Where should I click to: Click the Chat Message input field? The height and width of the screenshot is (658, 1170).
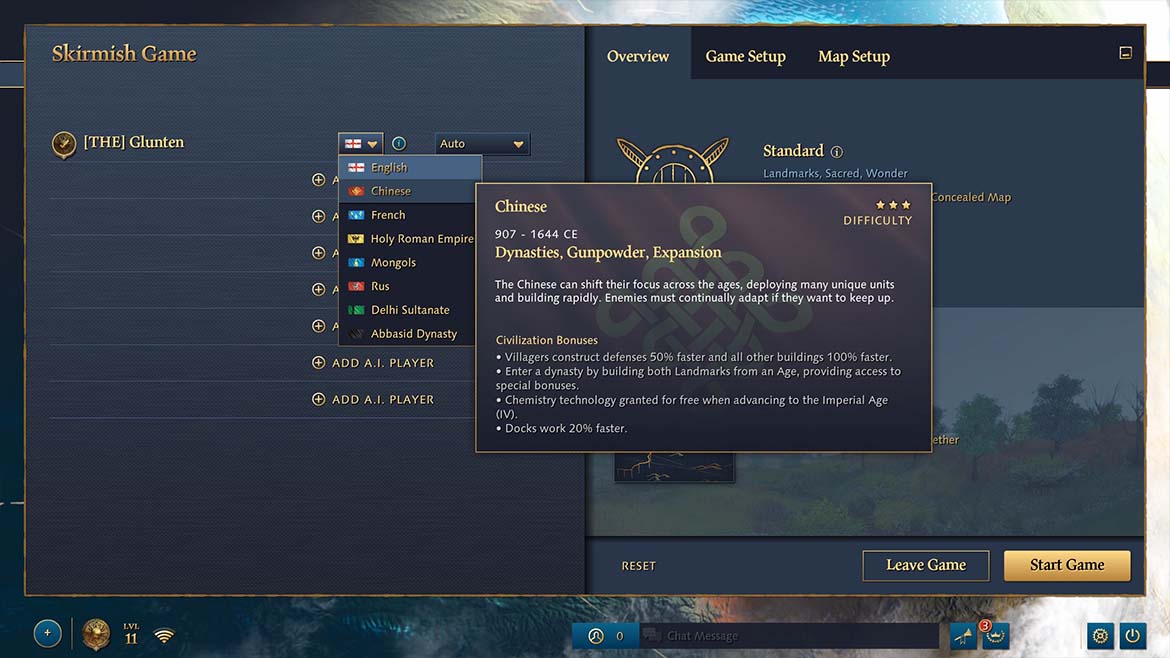pyautogui.click(x=789, y=636)
